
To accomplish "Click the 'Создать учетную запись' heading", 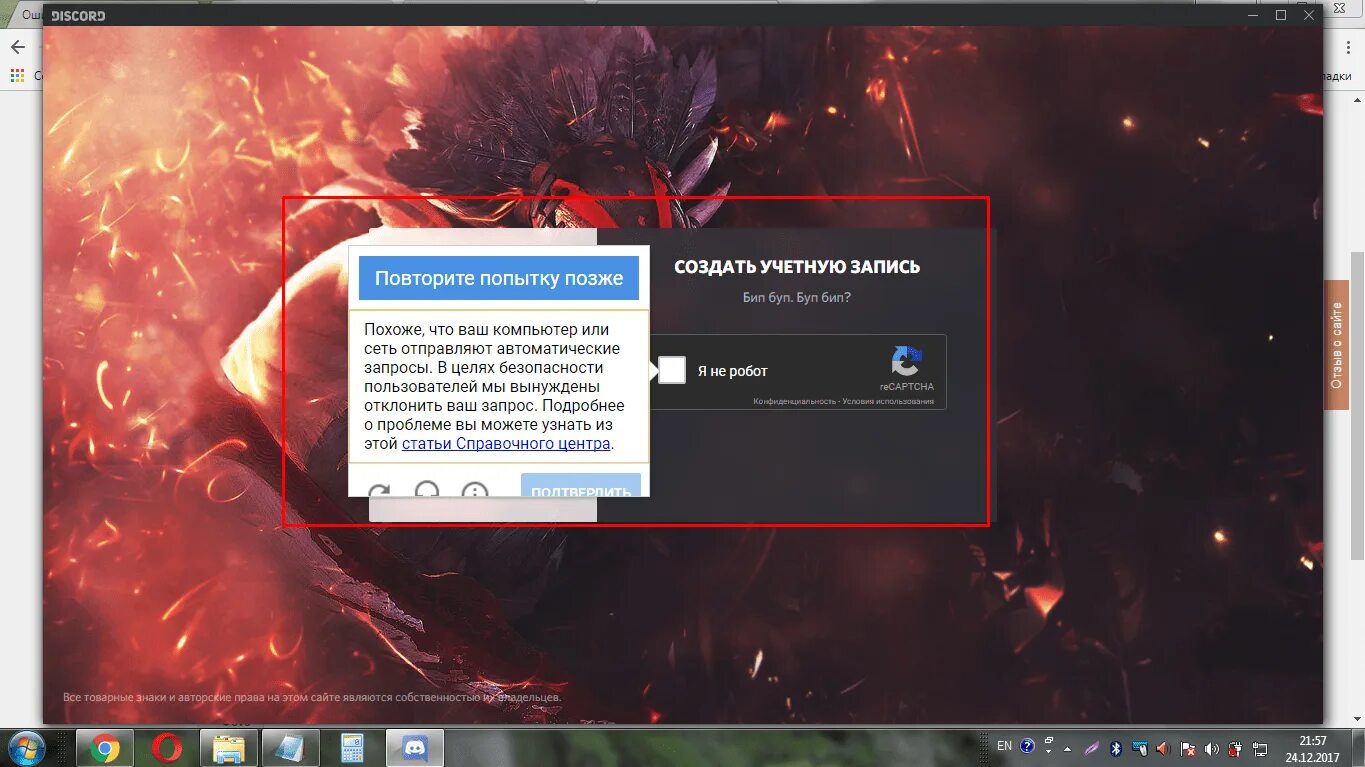I will coord(797,267).
